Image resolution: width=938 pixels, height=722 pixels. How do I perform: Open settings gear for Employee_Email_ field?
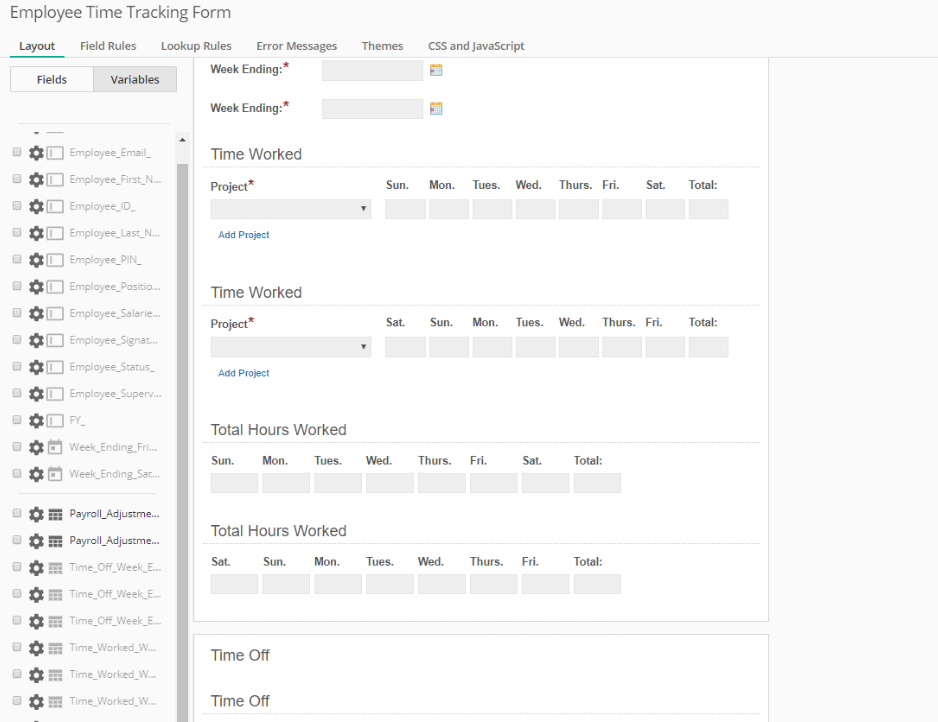pos(36,153)
